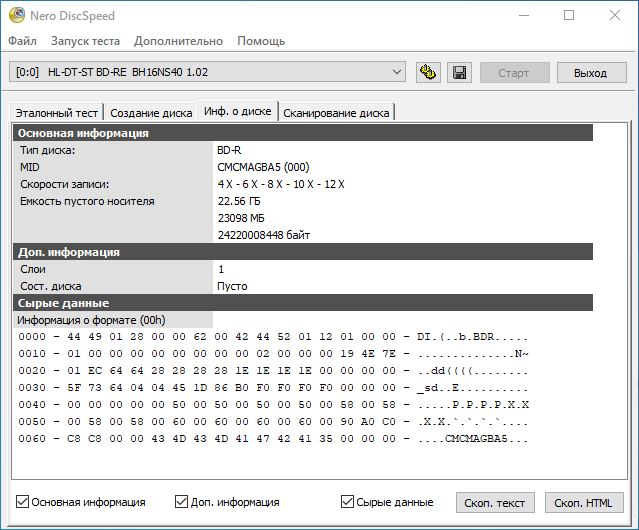Uncheck the Основная информация checkbox
This screenshot has width=639, height=530.
22,502
